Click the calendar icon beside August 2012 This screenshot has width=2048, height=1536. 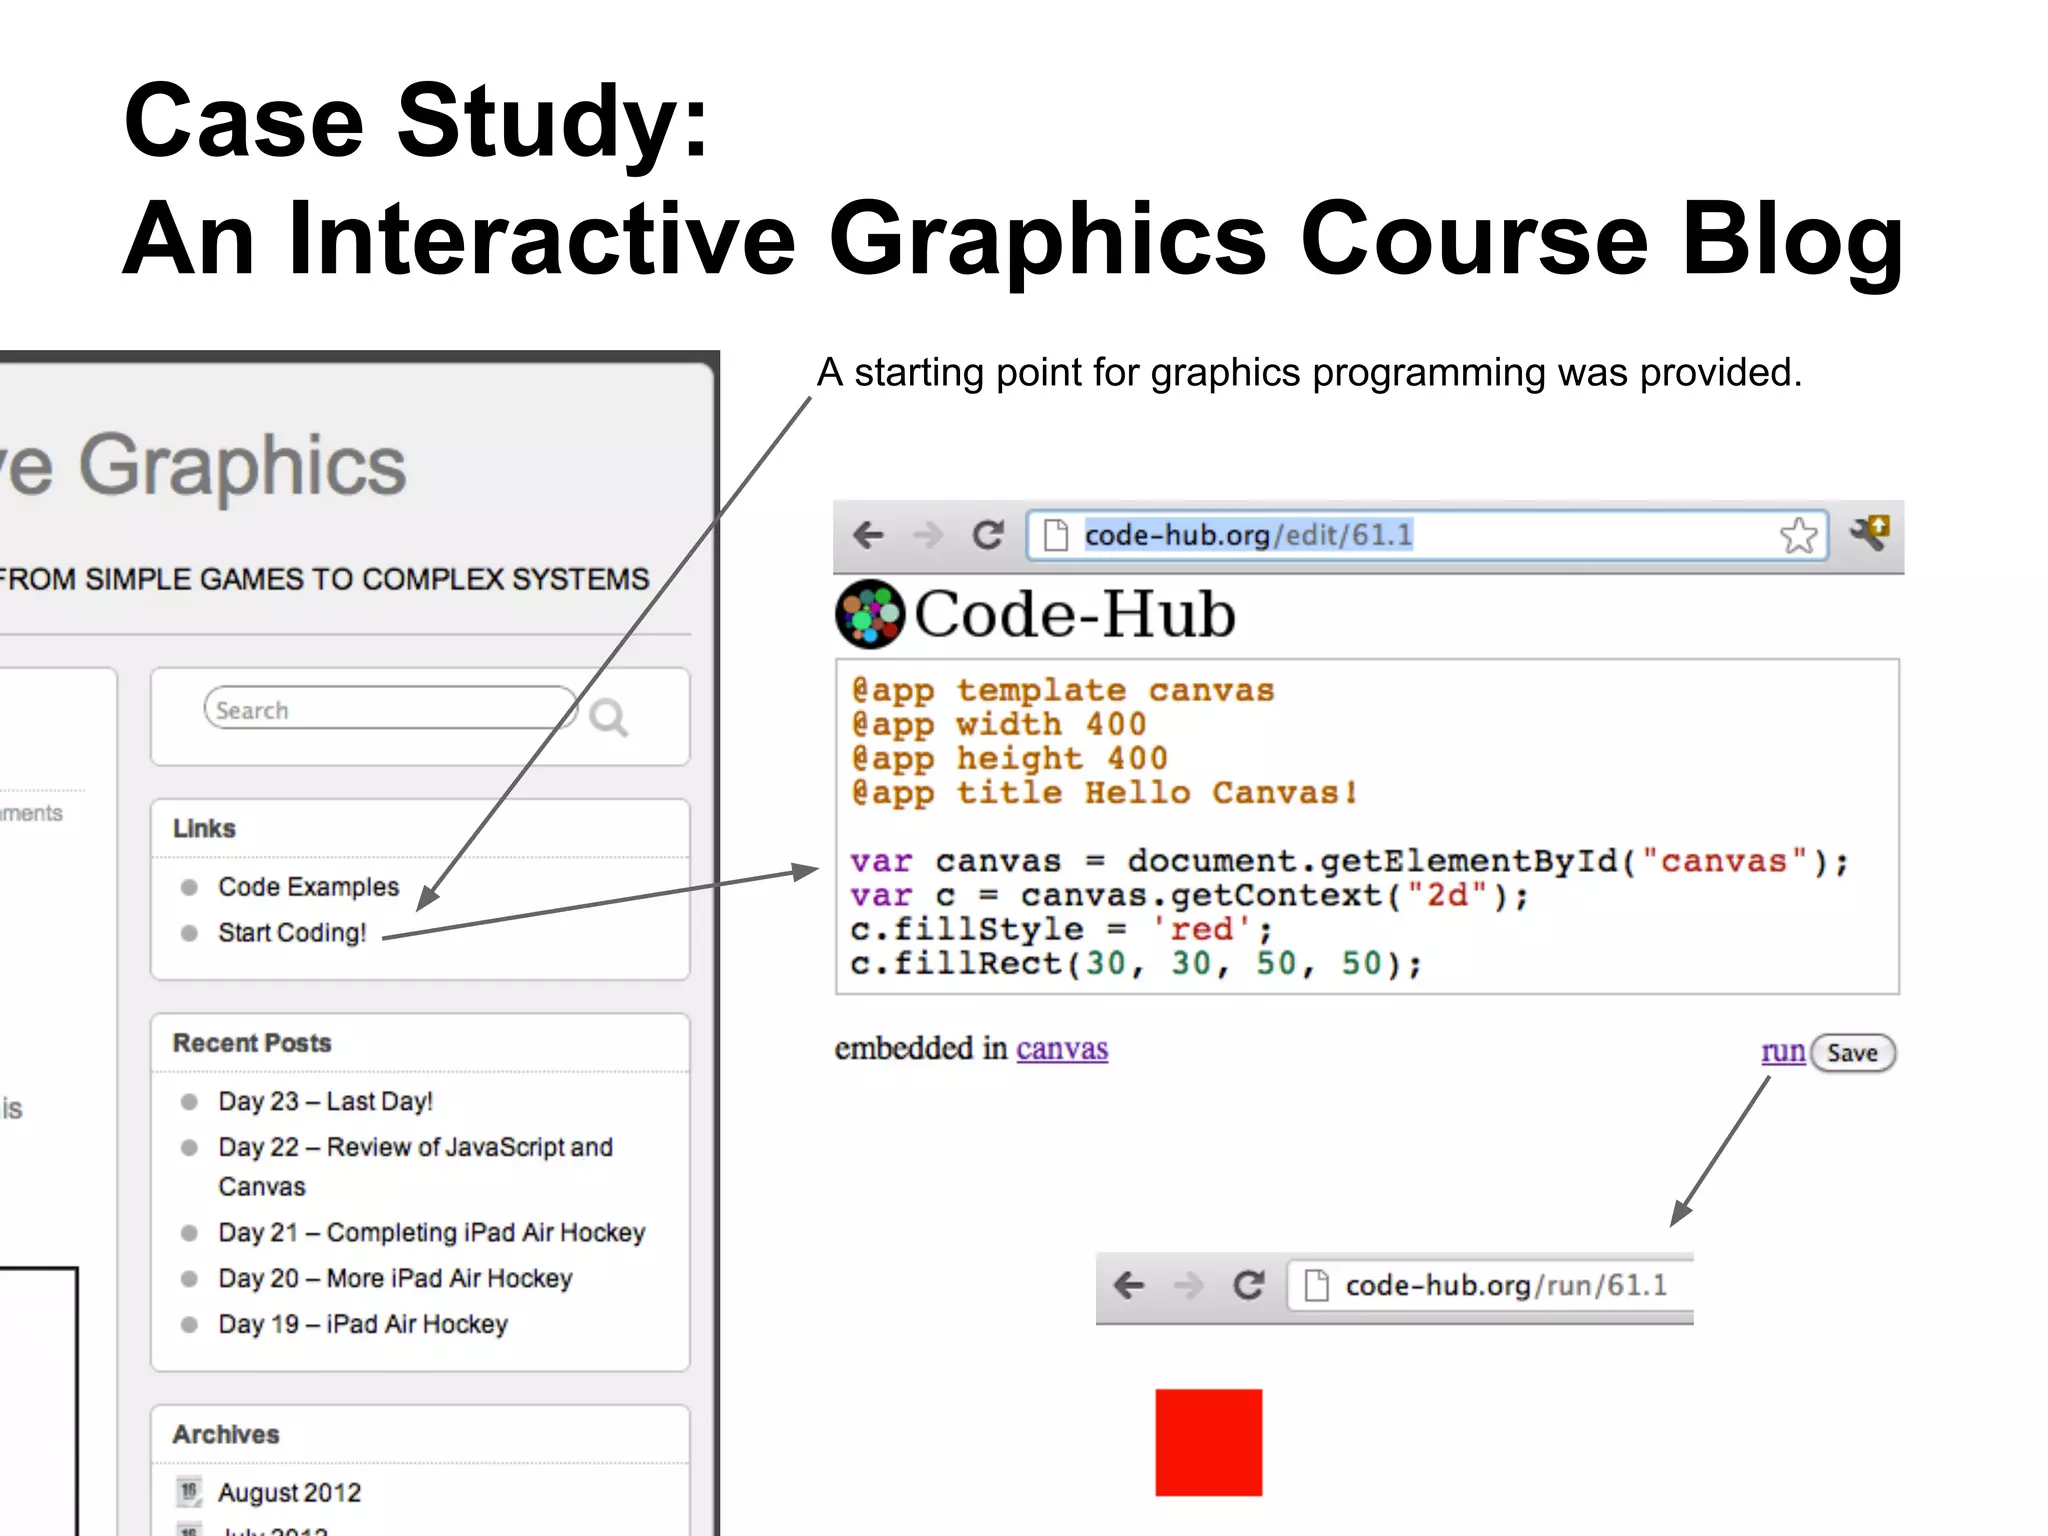click(x=189, y=1491)
